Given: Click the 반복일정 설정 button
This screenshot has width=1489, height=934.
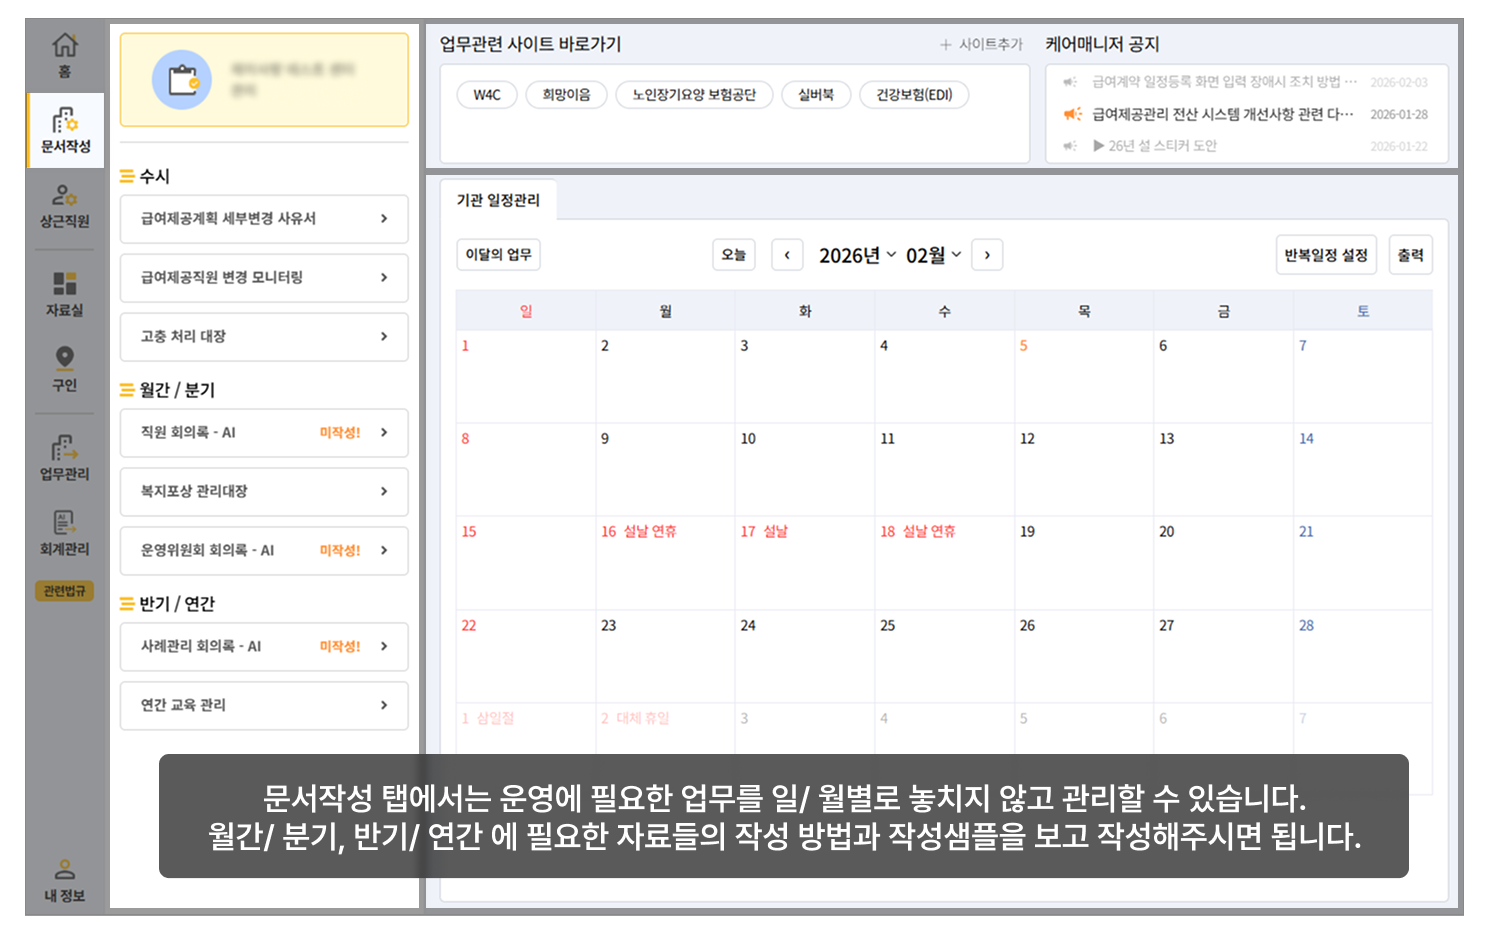Looking at the screenshot, I should click(1326, 255).
